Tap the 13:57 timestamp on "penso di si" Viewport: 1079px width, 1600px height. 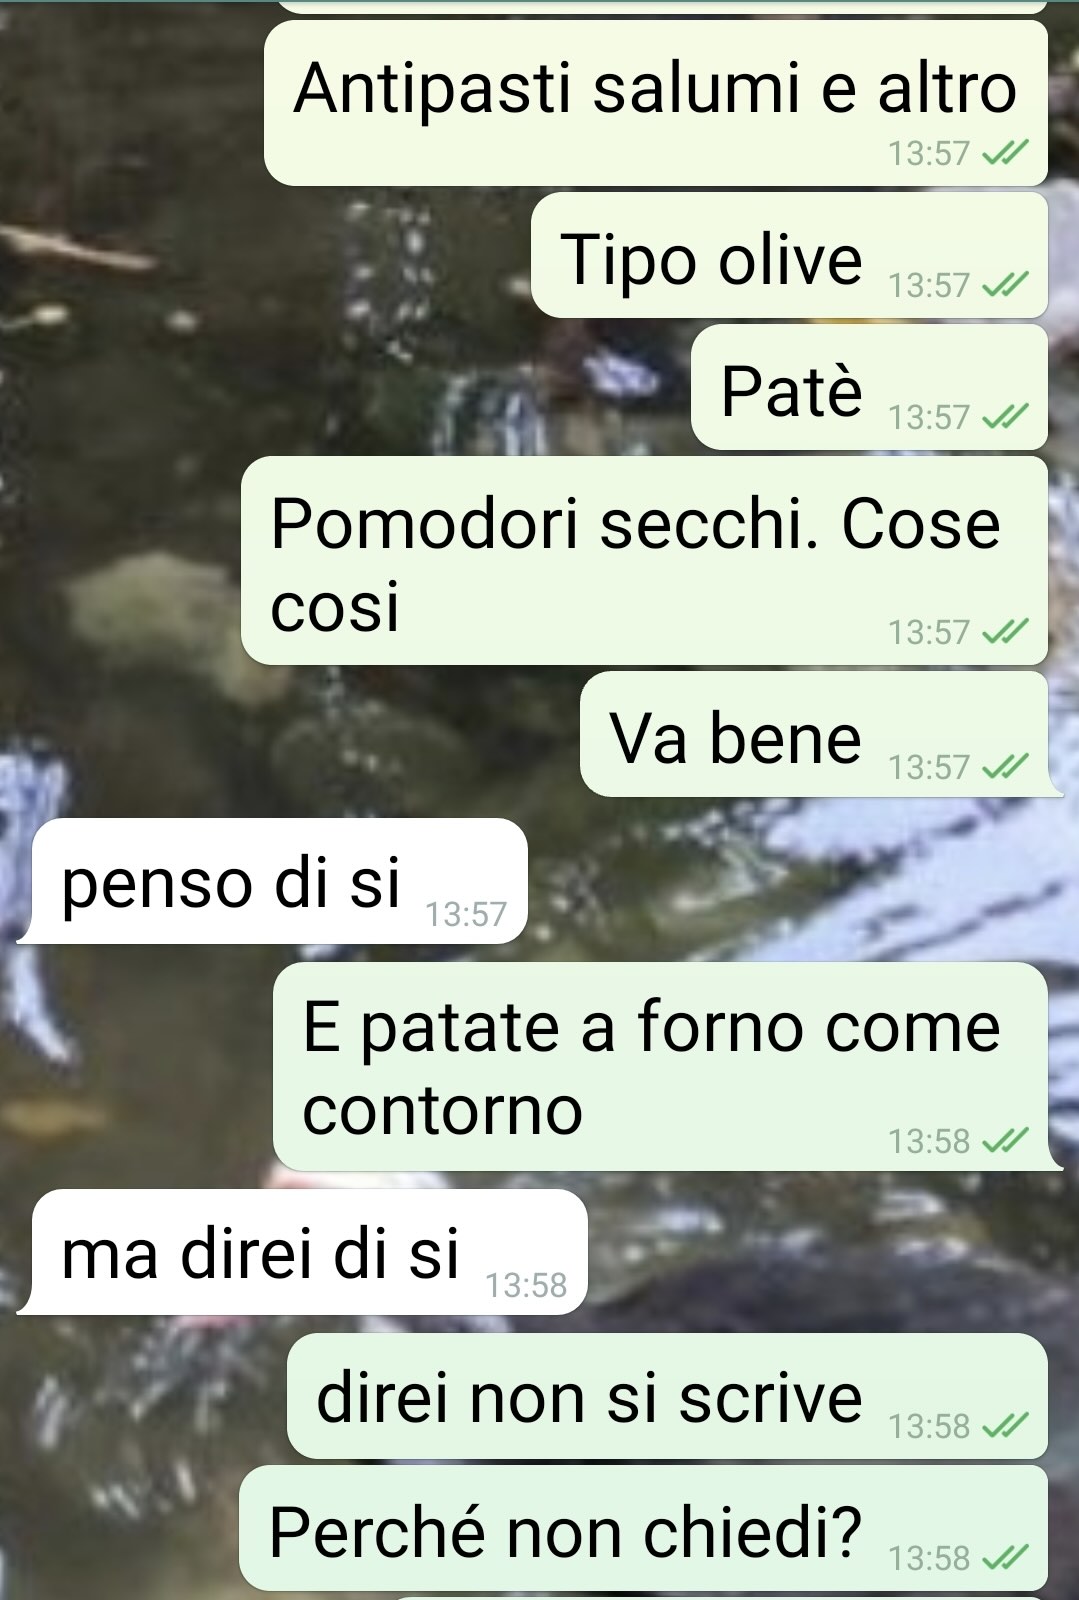pos(466,914)
